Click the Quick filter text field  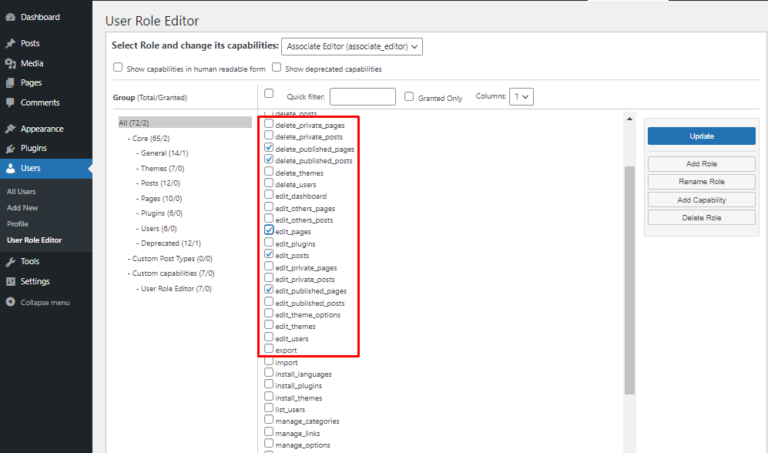tap(362, 97)
